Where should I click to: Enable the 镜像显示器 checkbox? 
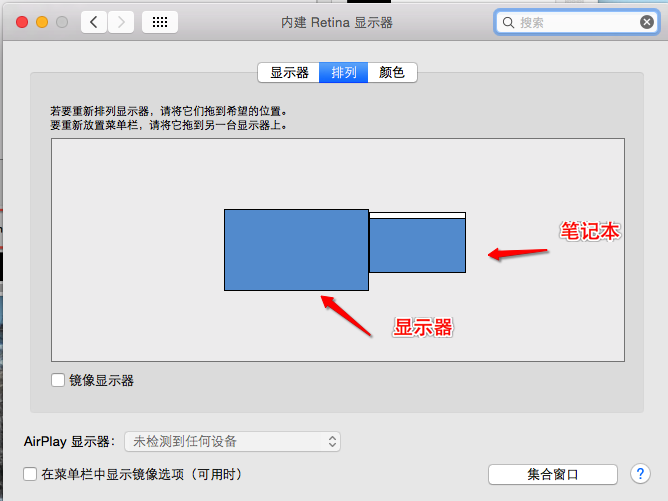pyautogui.click(x=58, y=380)
